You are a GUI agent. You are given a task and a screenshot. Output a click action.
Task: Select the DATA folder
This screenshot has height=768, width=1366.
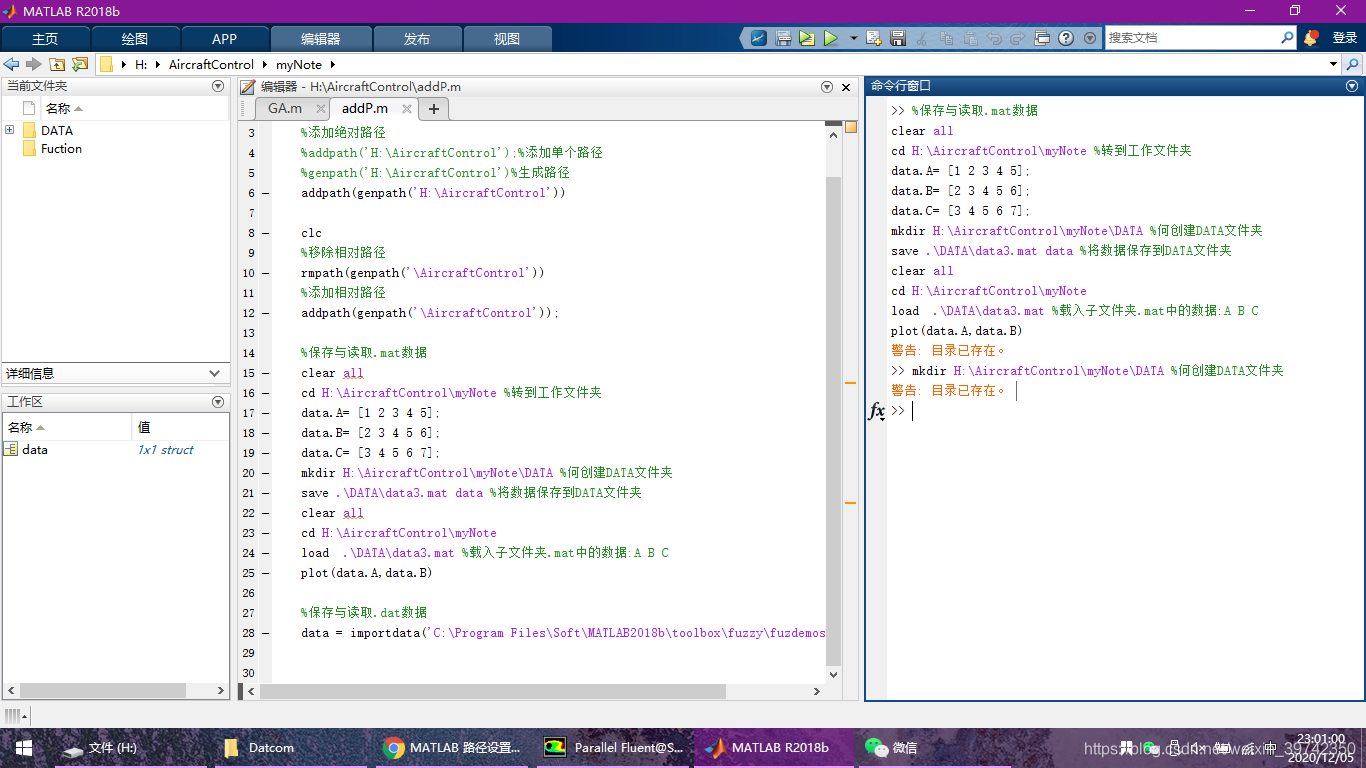pyautogui.click(x=57, y=130)
